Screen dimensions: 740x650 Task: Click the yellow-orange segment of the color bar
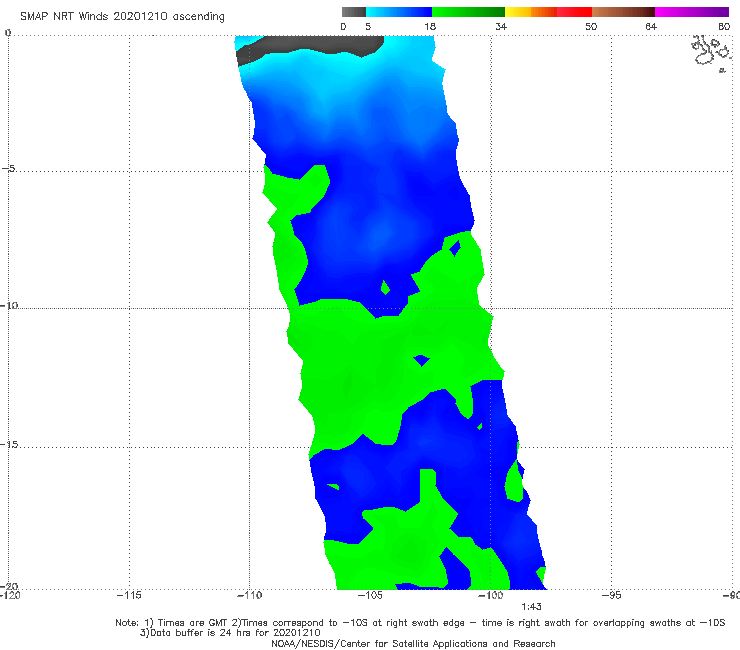[531, 12]
